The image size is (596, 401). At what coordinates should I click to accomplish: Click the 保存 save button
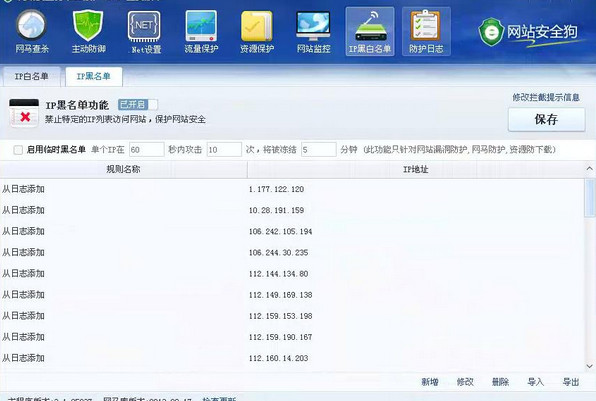point(547,119)
